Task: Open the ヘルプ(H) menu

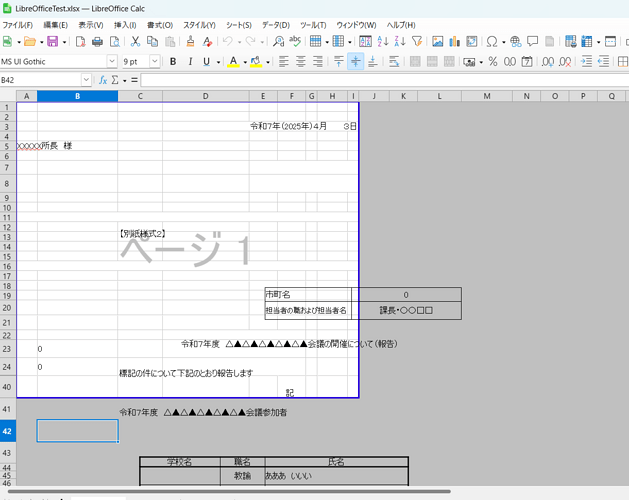Action: click(401, 25)
